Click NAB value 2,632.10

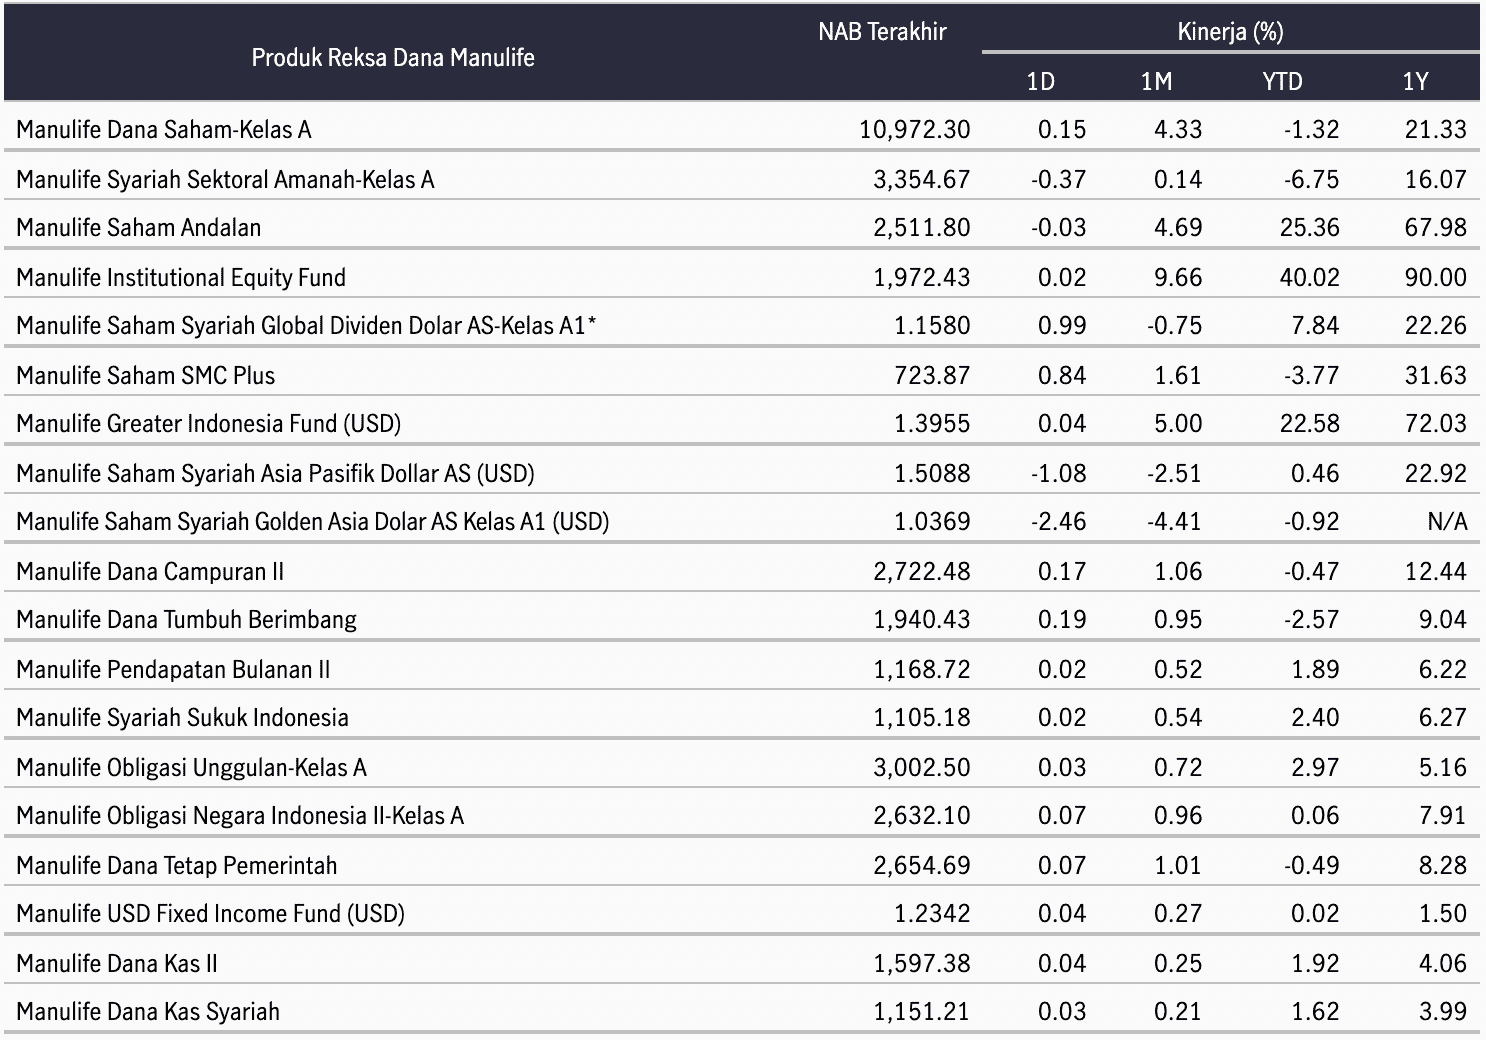click(x=922, y=815)
